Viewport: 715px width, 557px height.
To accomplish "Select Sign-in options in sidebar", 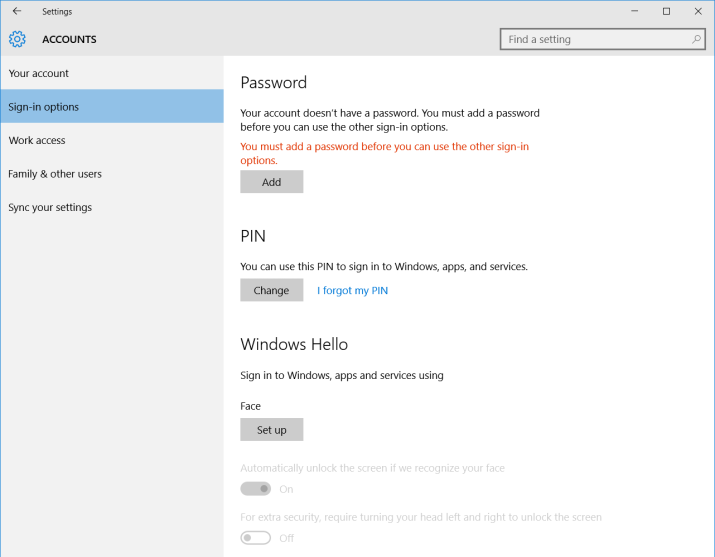I will click(44, 107).
